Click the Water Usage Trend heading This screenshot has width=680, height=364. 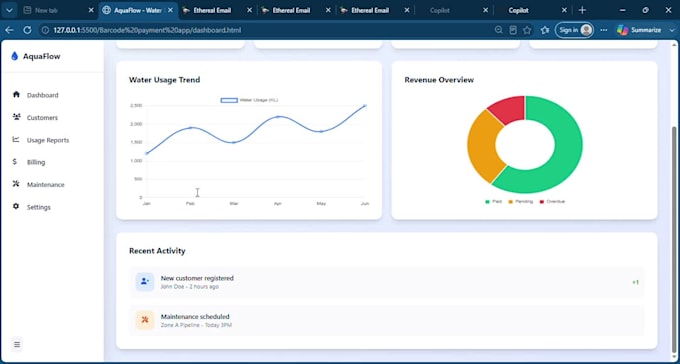[164, 80]
